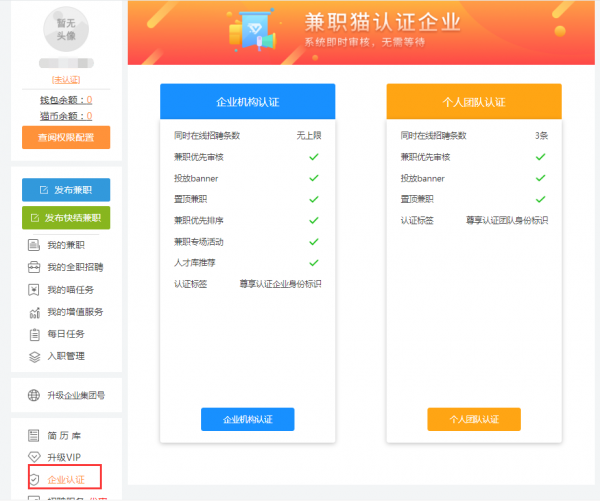This screenshot has height=501, width=600.
Task: Click 3条 value in personal team card
Action: [x=541, y=135]
